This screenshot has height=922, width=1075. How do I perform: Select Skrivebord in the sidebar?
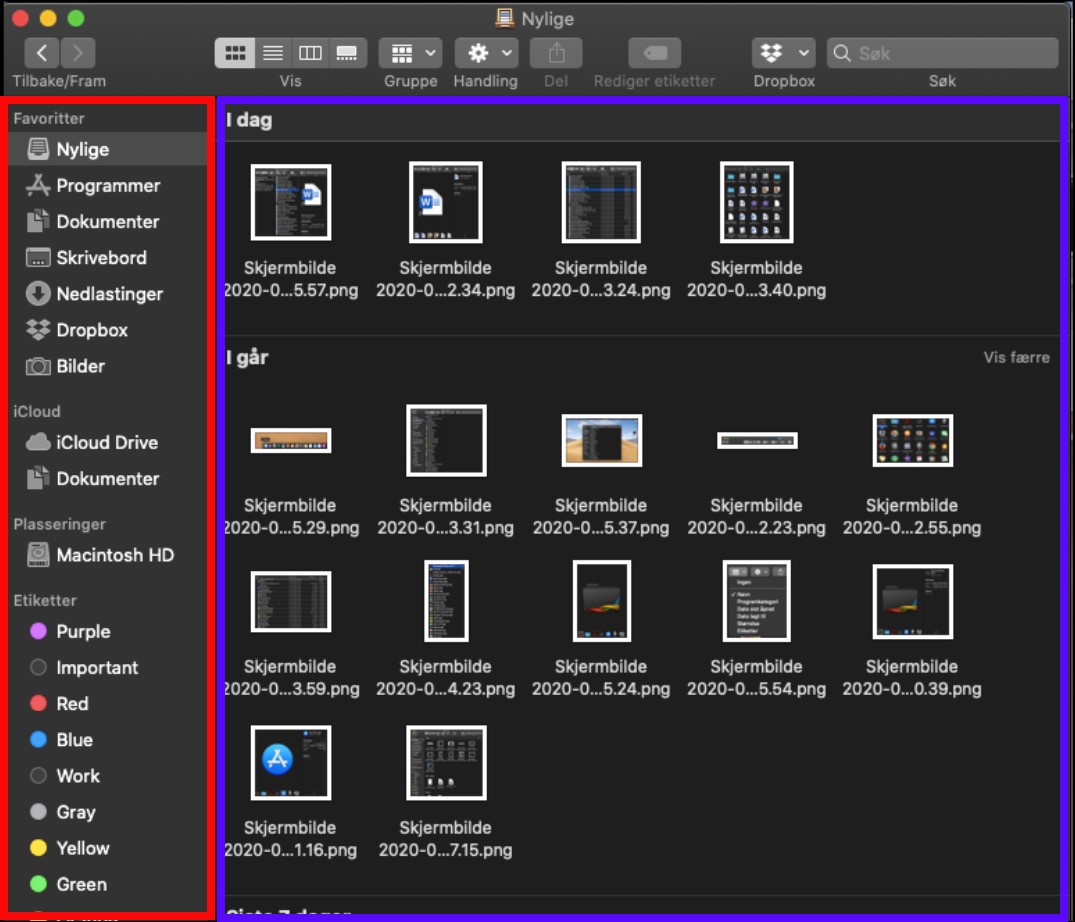tap(101, 258)
